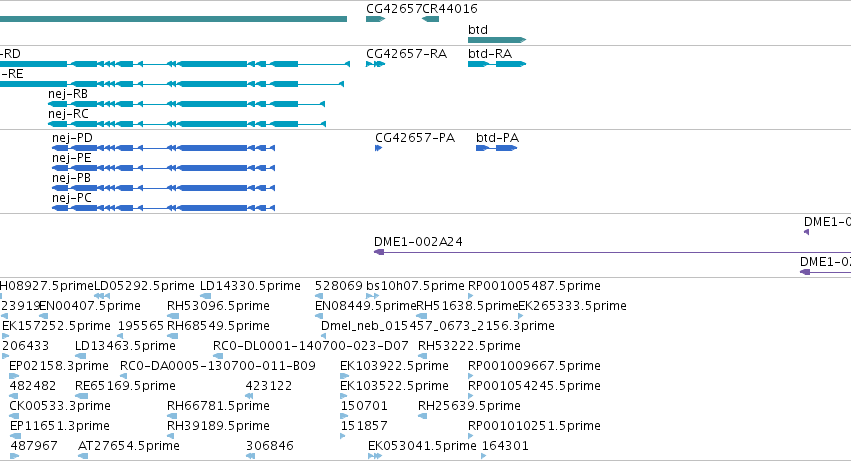The height and width of the screenshot is (461, 851).
Task: Click the 487967 feature label
Action: pyautogui.click(x=34, y=446)
